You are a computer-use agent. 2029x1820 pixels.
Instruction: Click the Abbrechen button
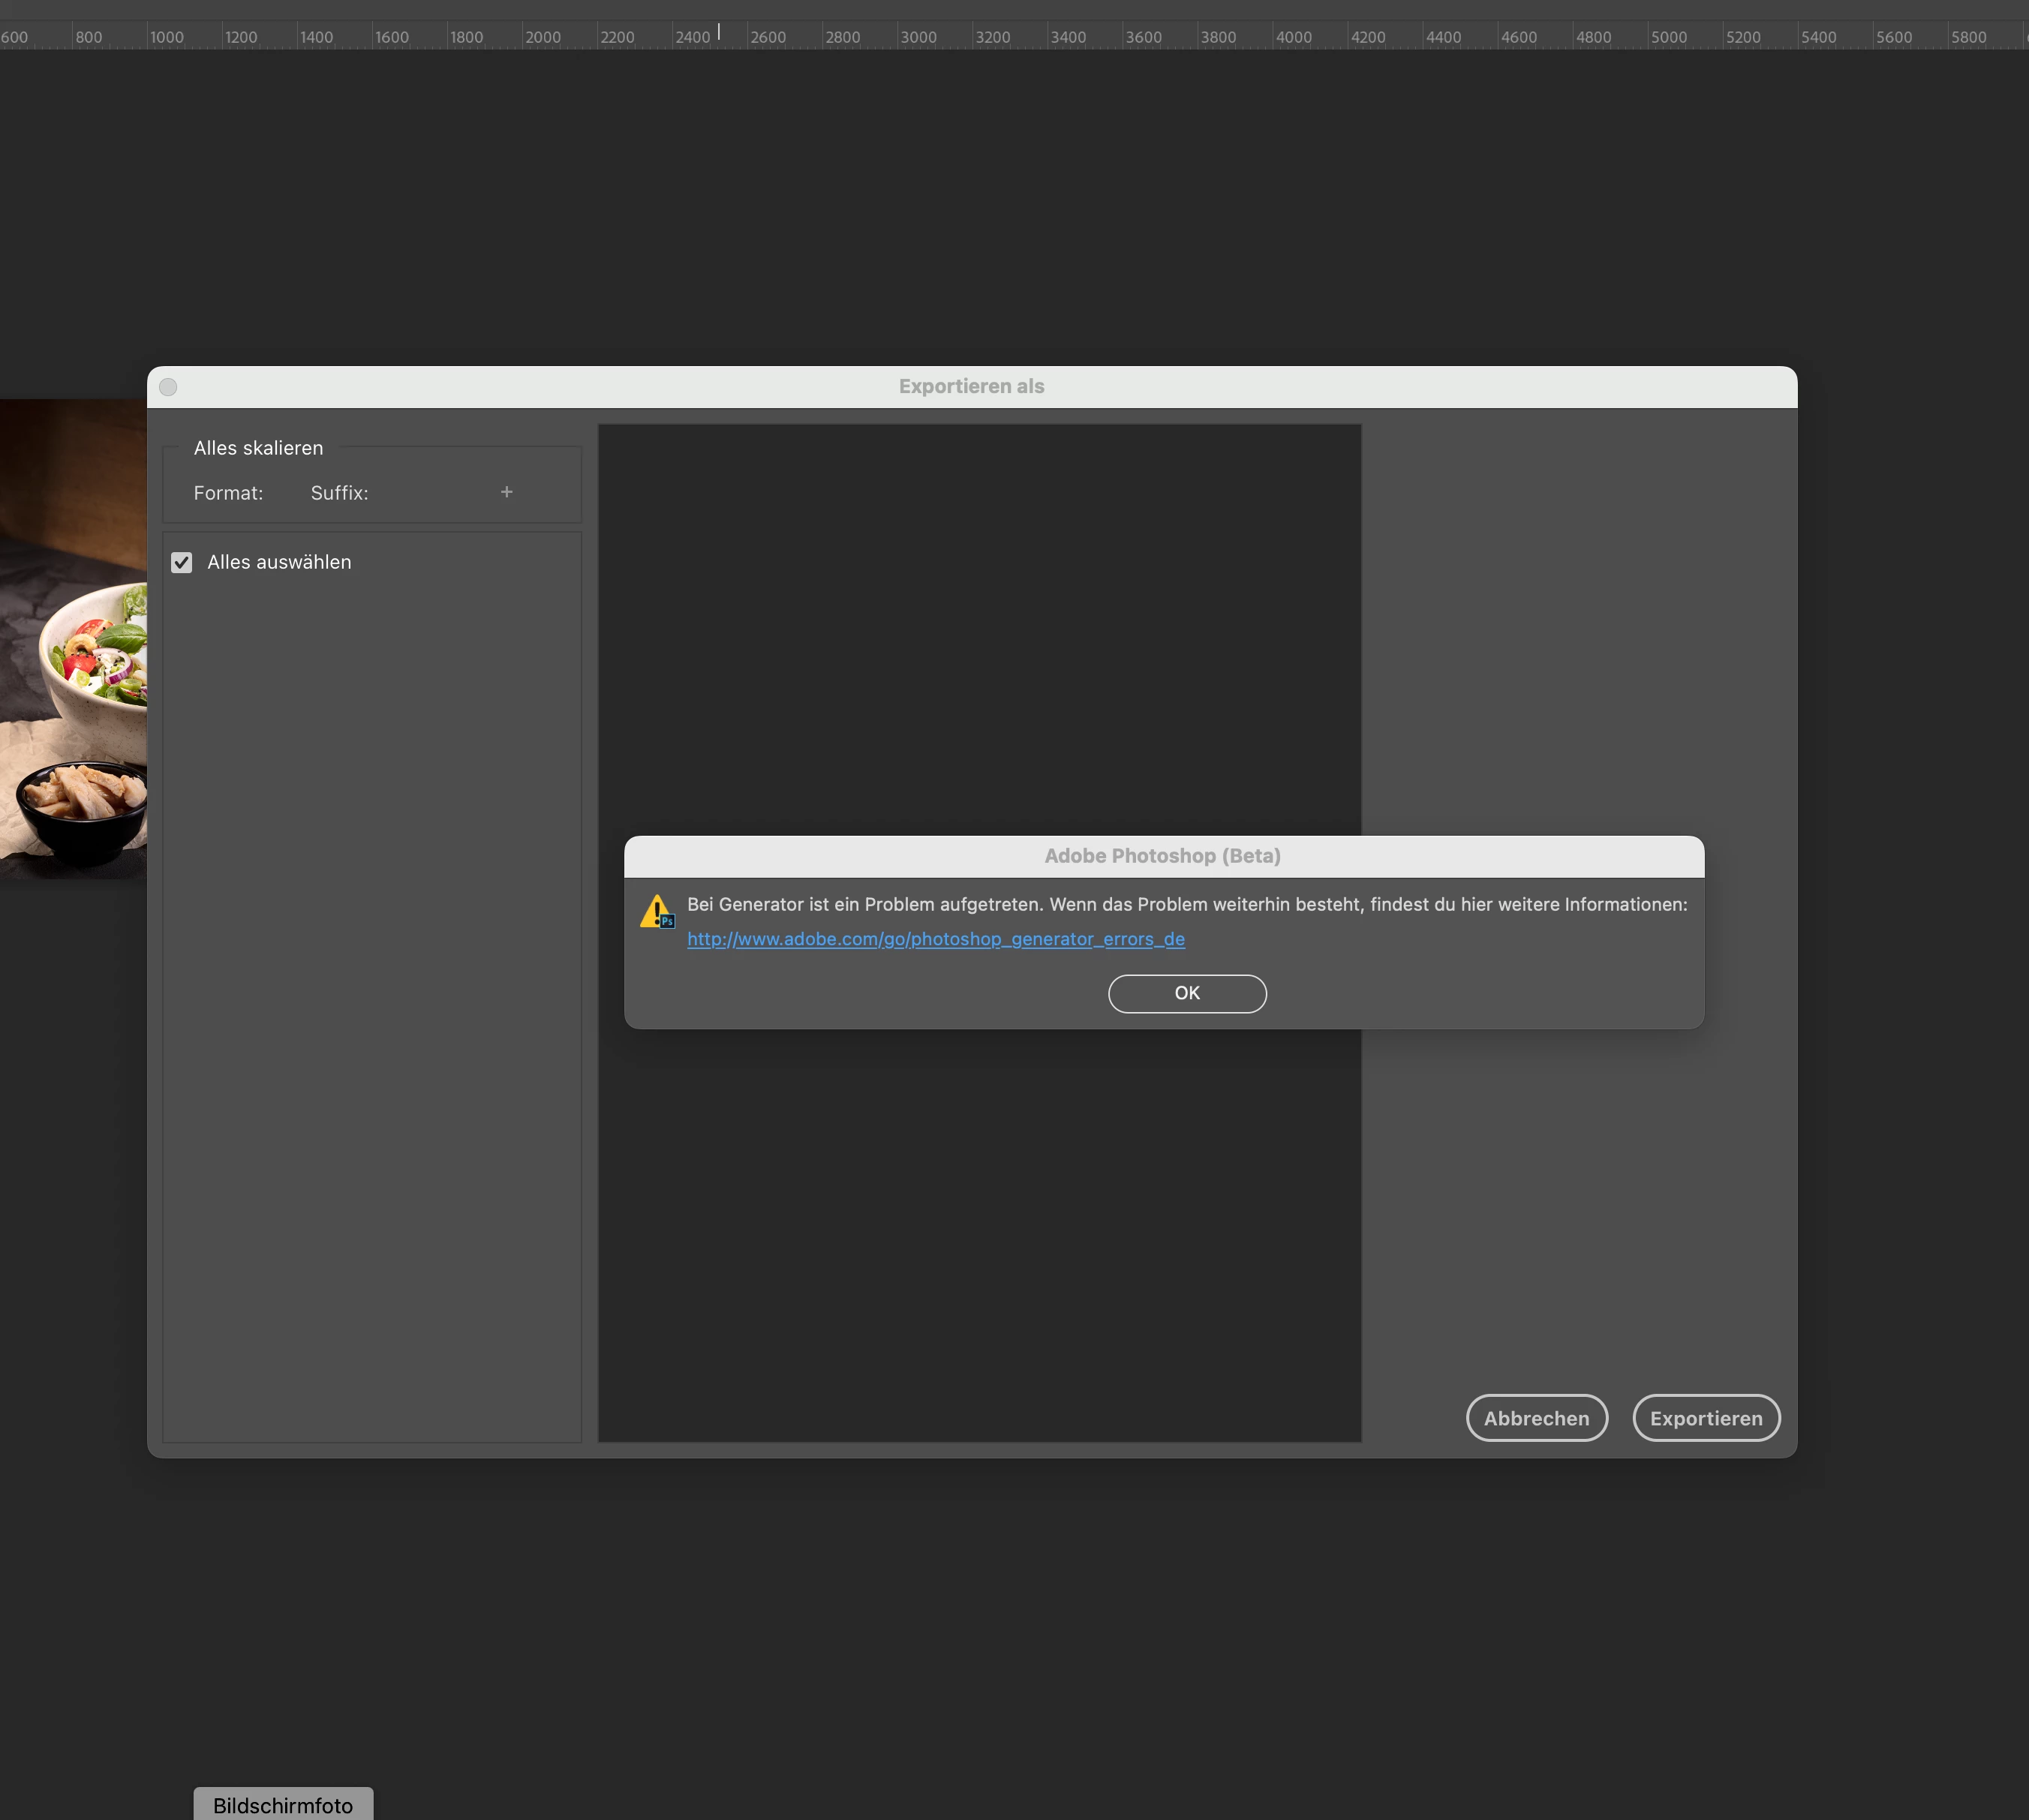click(1536, 1418)
